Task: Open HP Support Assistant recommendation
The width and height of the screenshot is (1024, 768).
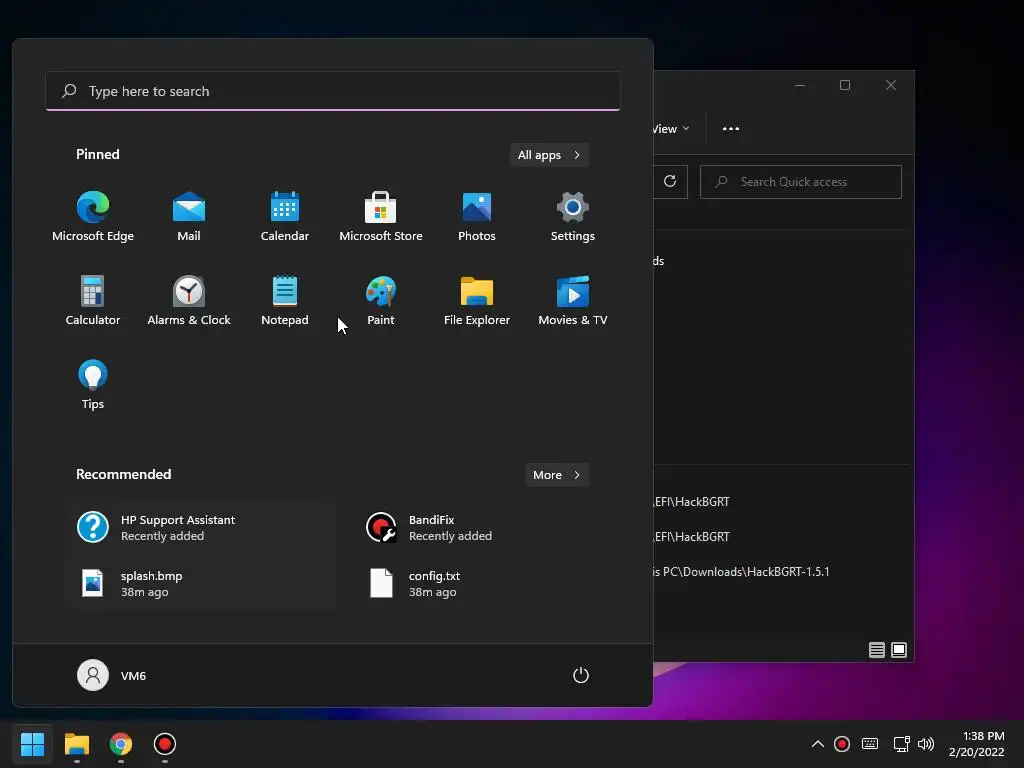Action: pos(199,528)
